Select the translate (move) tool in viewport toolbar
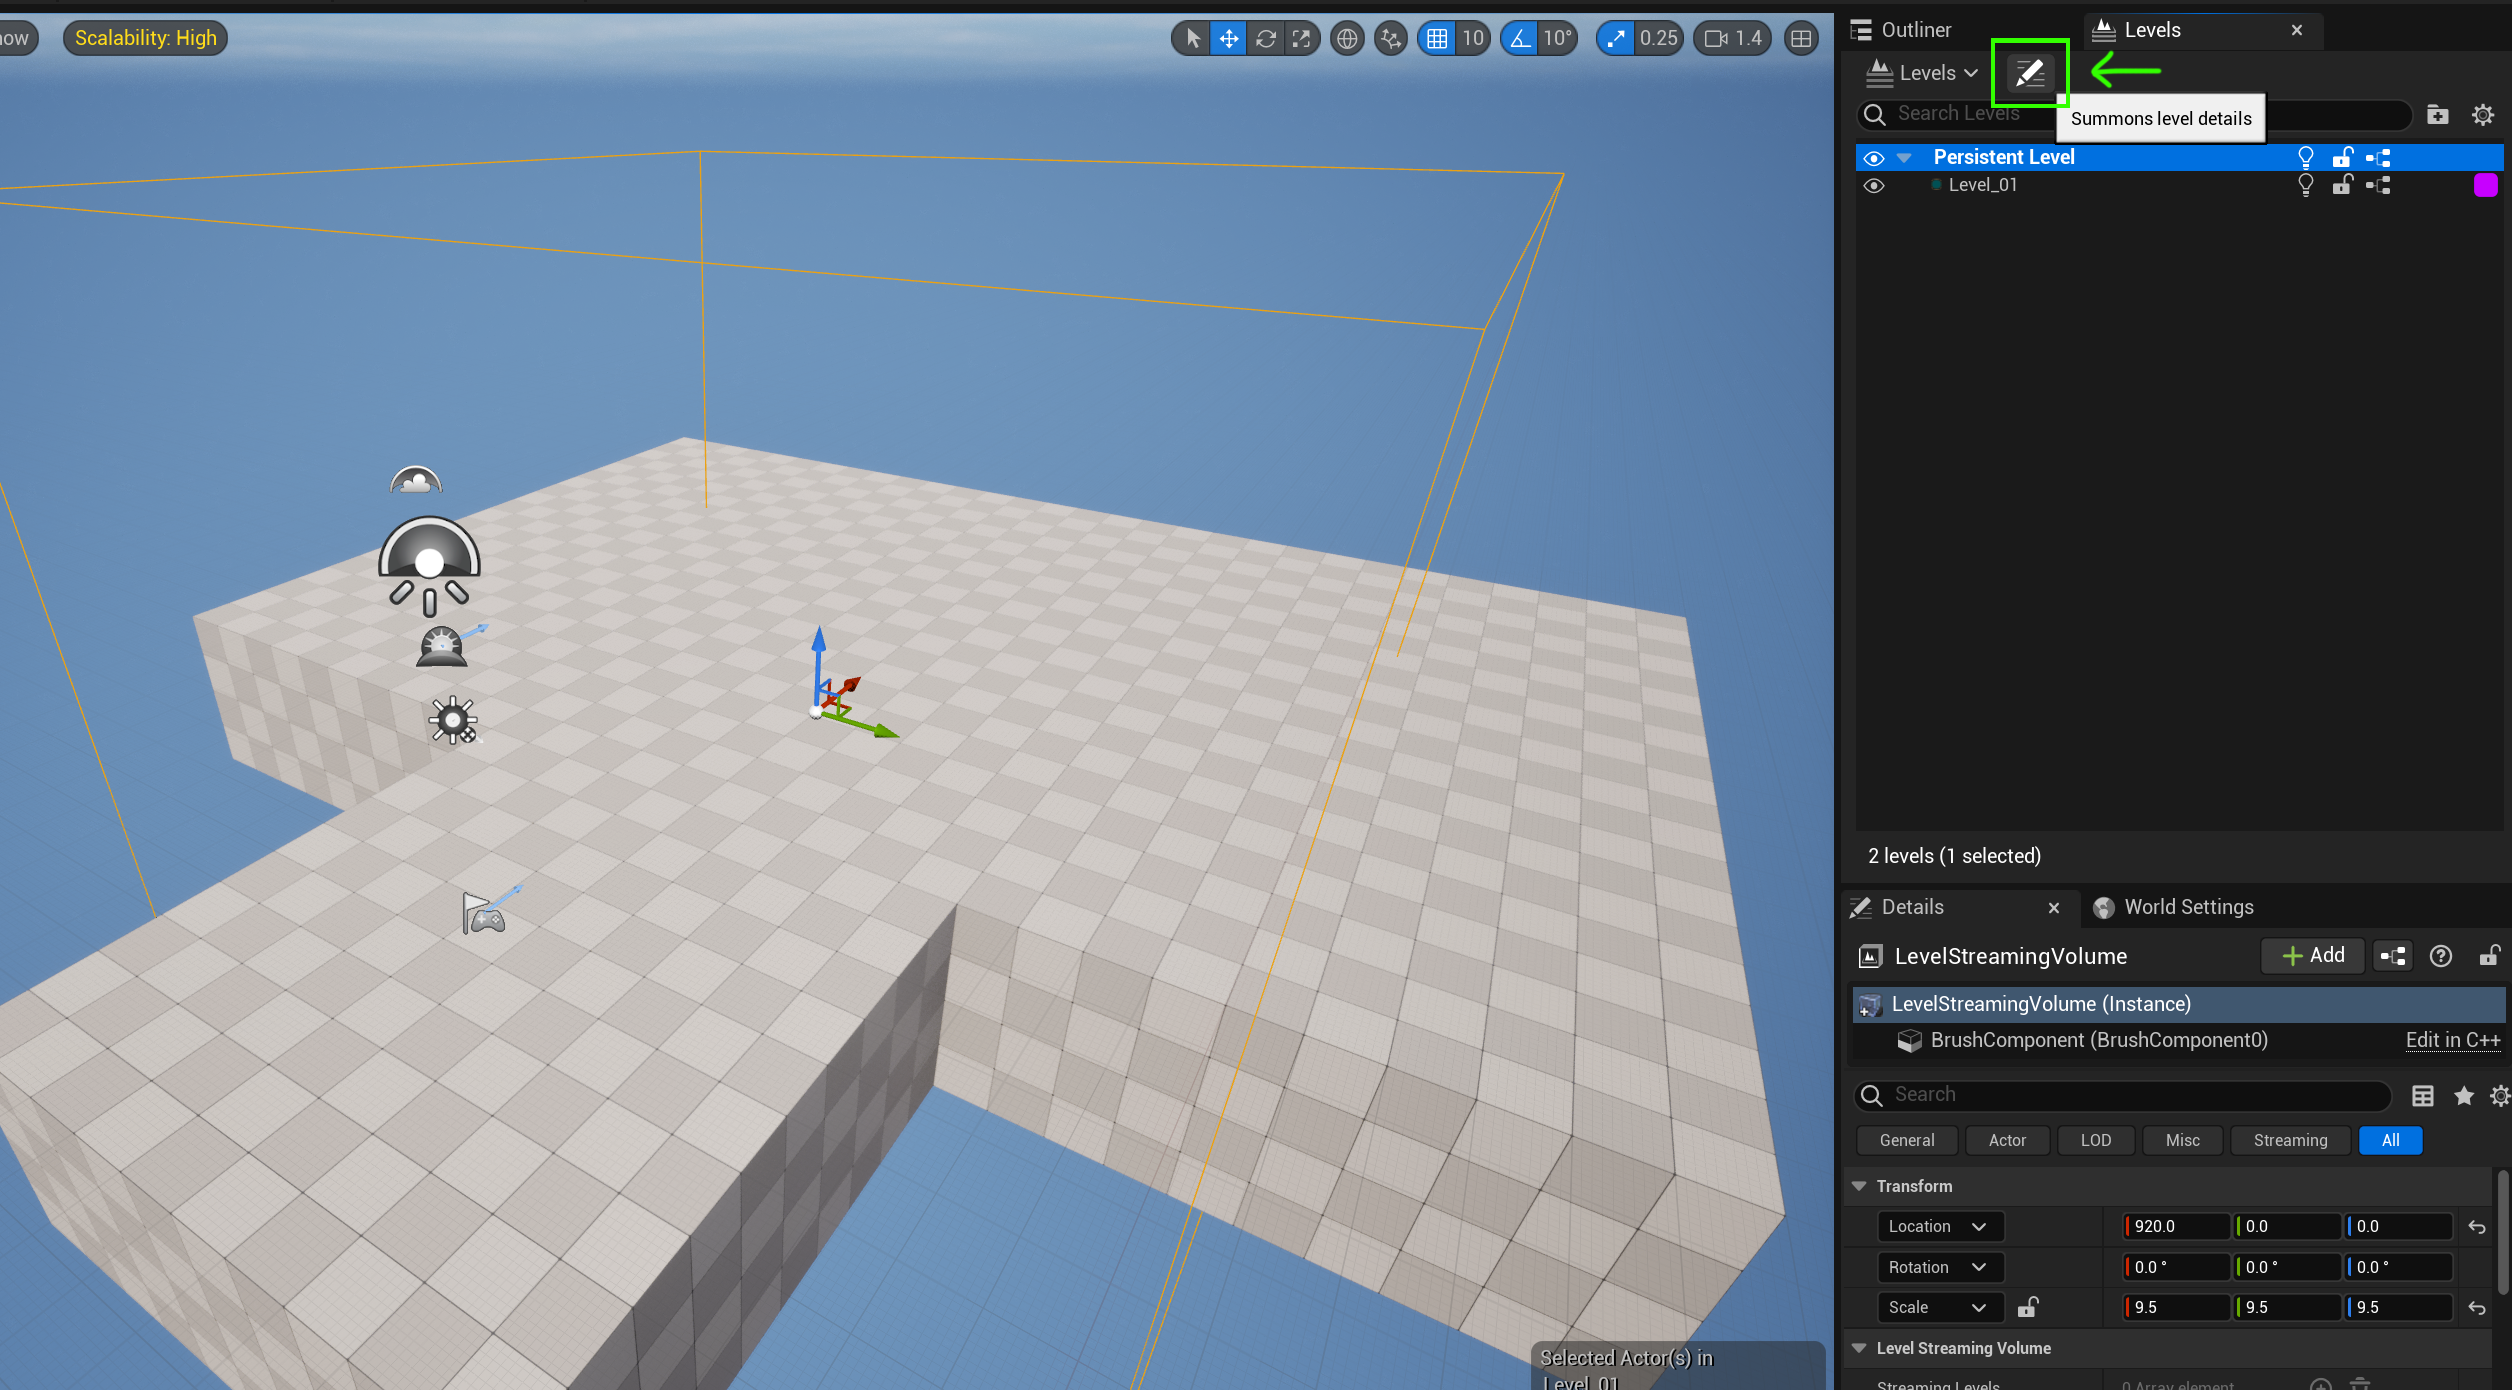 (1228, 39)
